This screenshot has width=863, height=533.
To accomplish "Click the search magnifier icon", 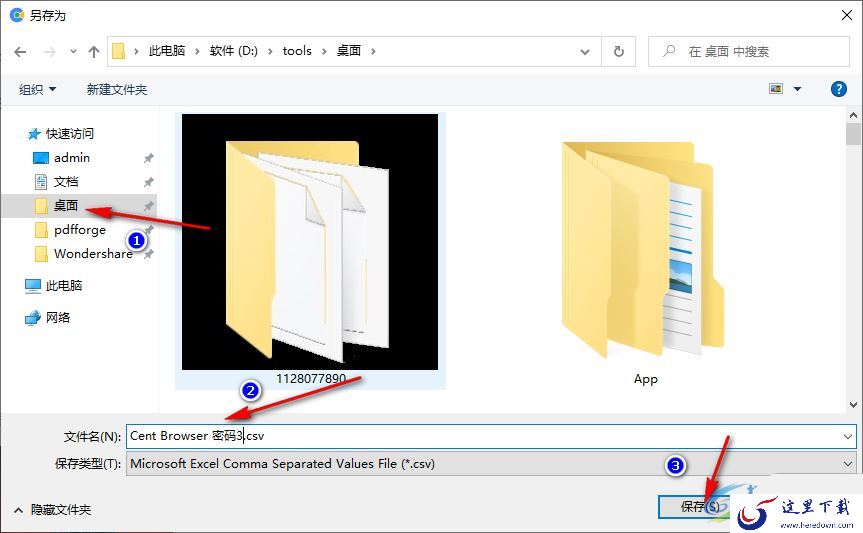I will (669, 51).
